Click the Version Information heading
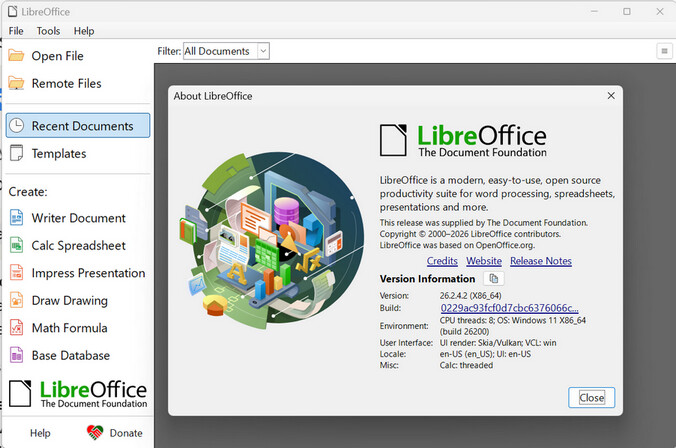Image resolution: width=676 pixels, height=448 pixels. [x=427, y=279]
